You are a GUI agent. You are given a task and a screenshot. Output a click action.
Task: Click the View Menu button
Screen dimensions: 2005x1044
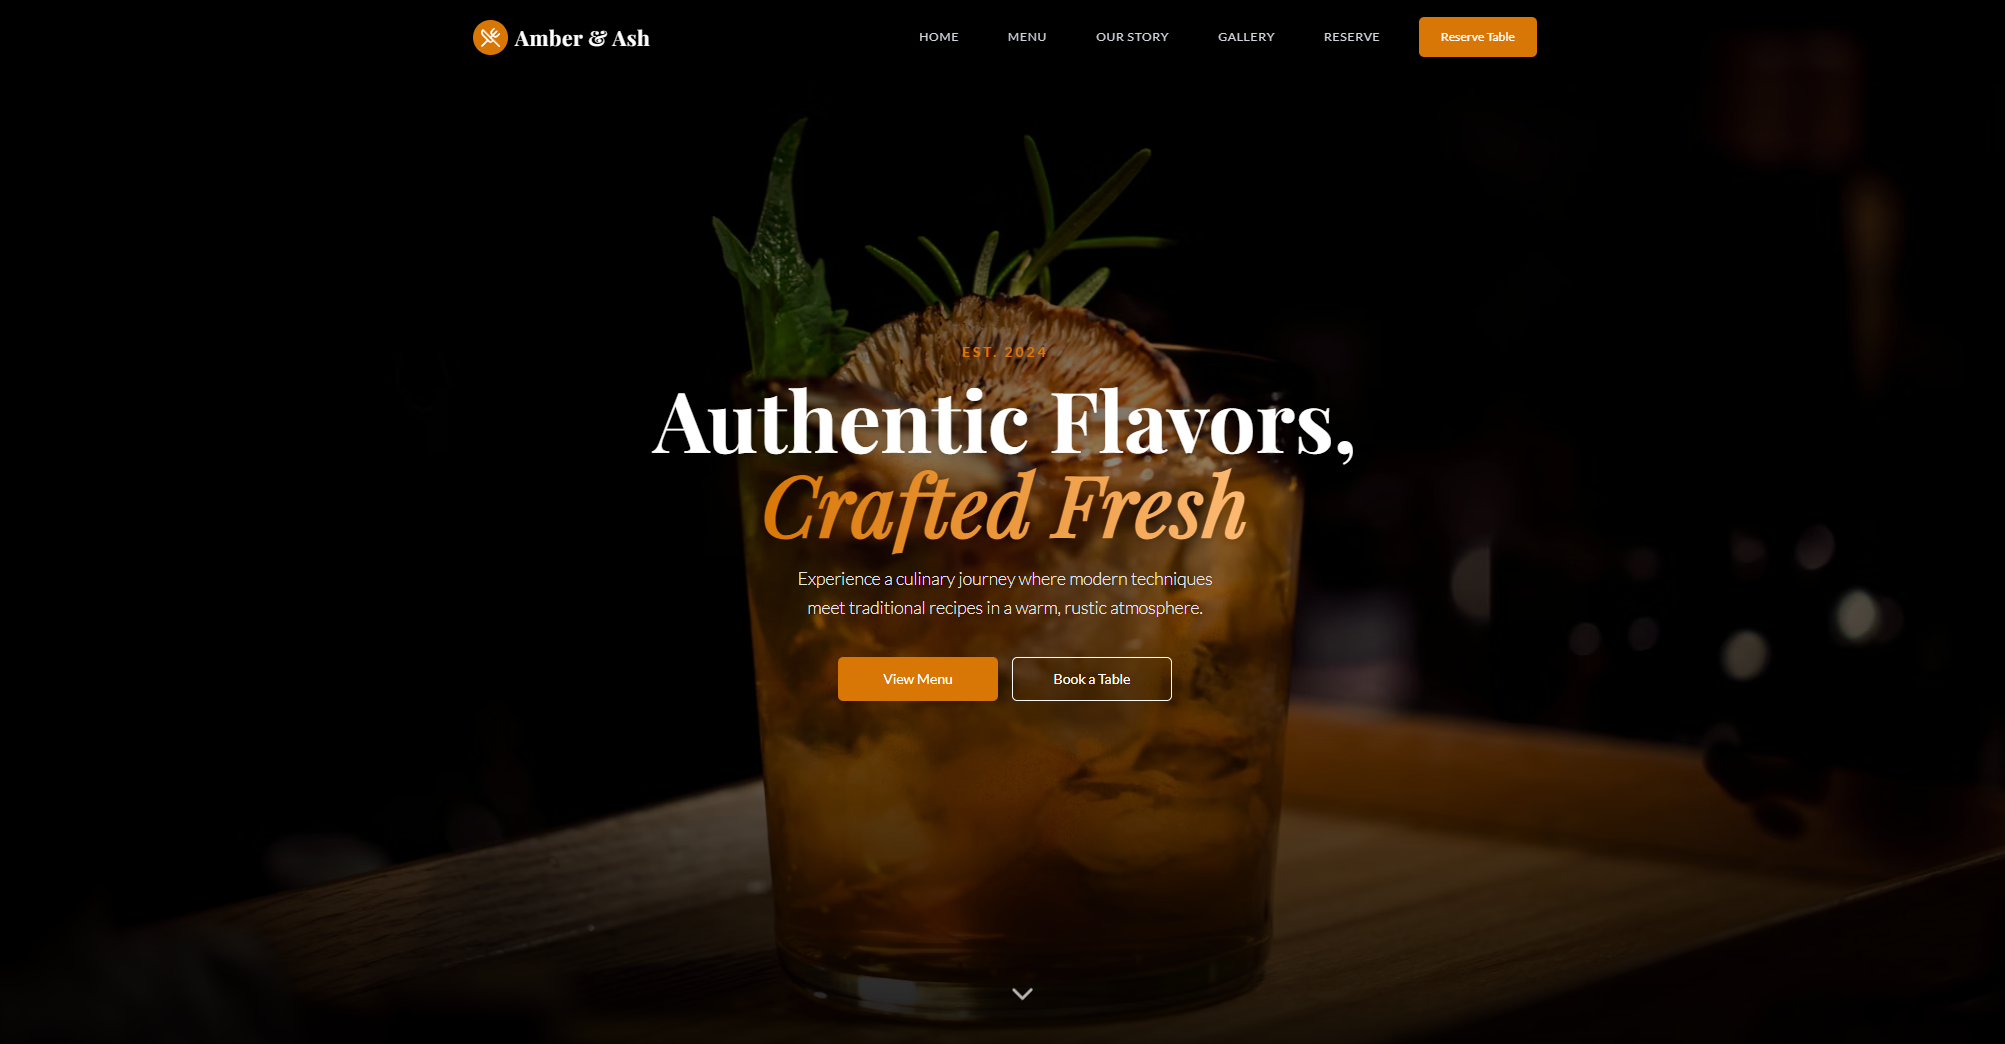[x=917, y=679]
